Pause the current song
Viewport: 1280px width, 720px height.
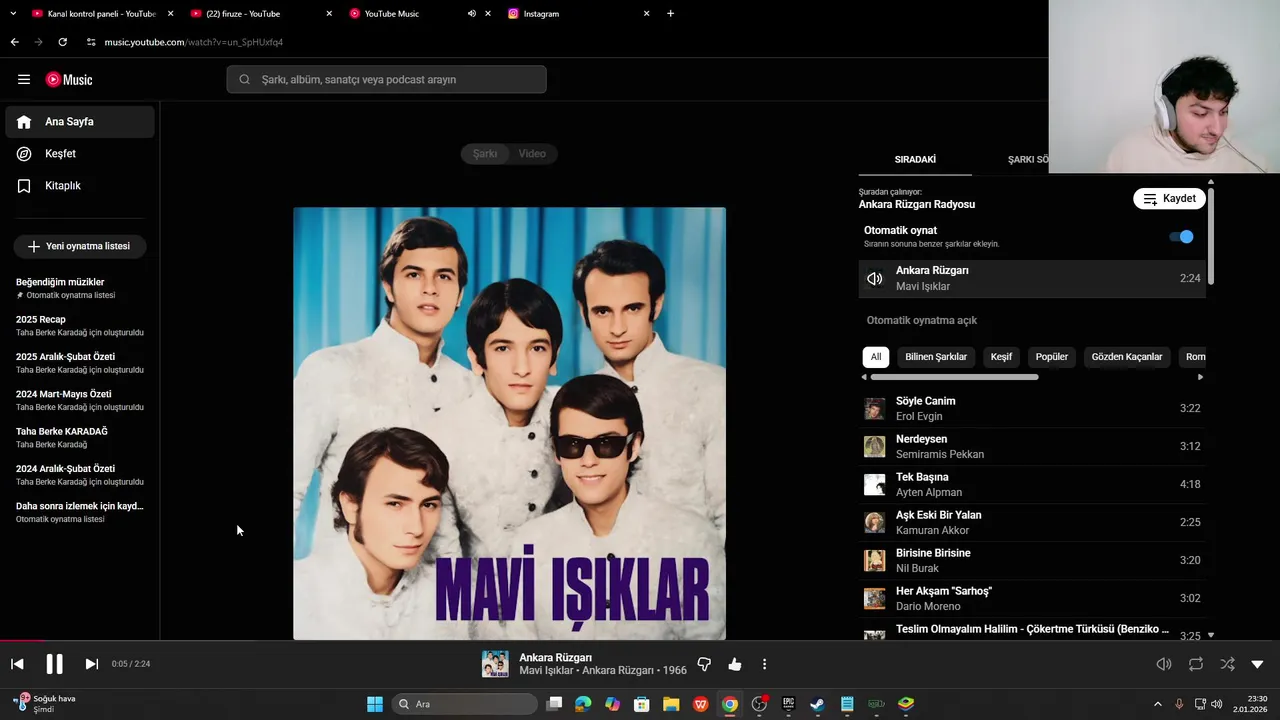tap(54, 664)
